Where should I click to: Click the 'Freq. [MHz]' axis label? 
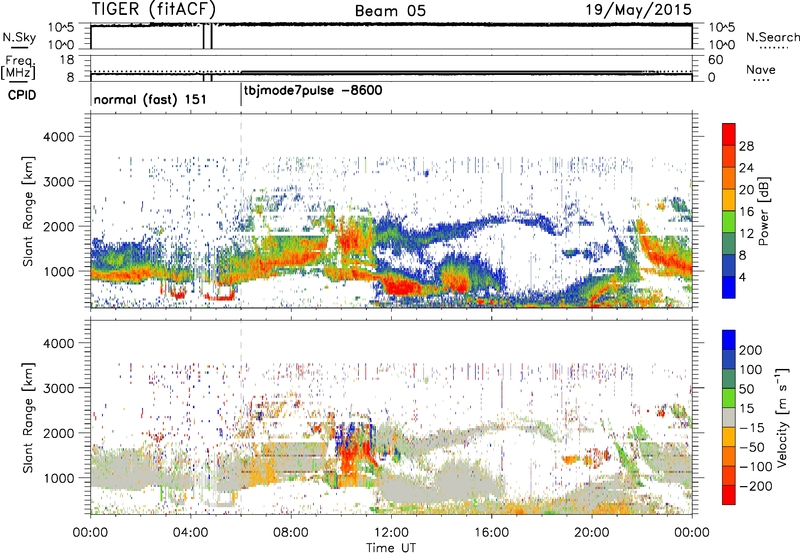(x=19, y=67)
